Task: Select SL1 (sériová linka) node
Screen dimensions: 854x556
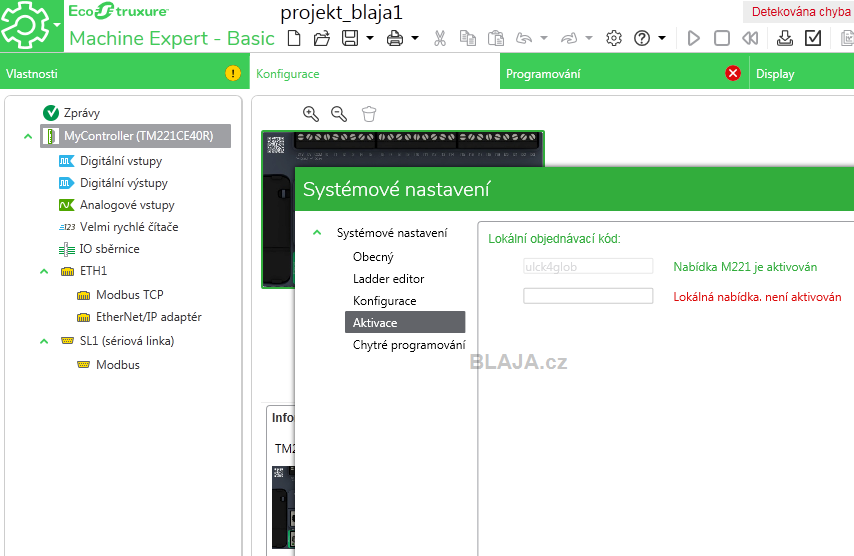Action: [127, 341]
